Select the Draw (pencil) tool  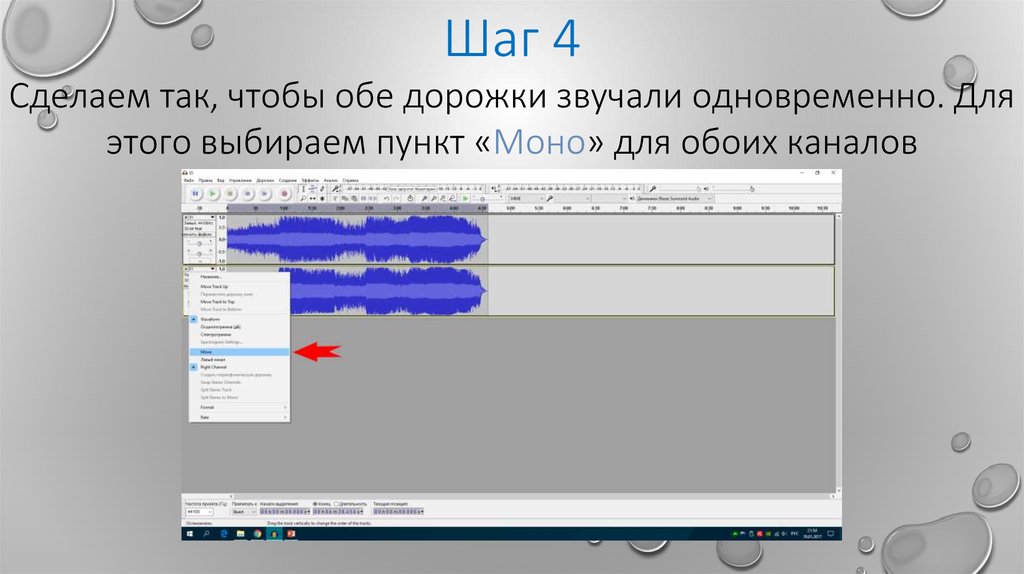[322, 189]
